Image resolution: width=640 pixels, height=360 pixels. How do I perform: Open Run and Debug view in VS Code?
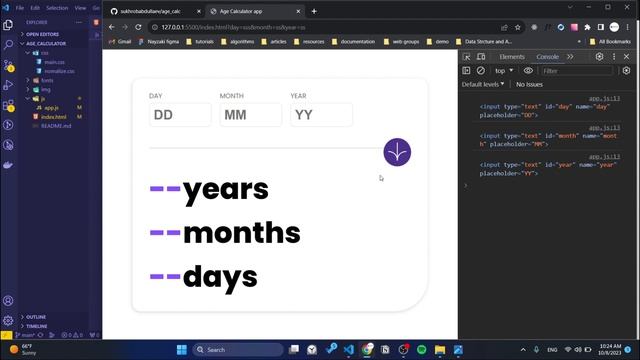[8, 85]
